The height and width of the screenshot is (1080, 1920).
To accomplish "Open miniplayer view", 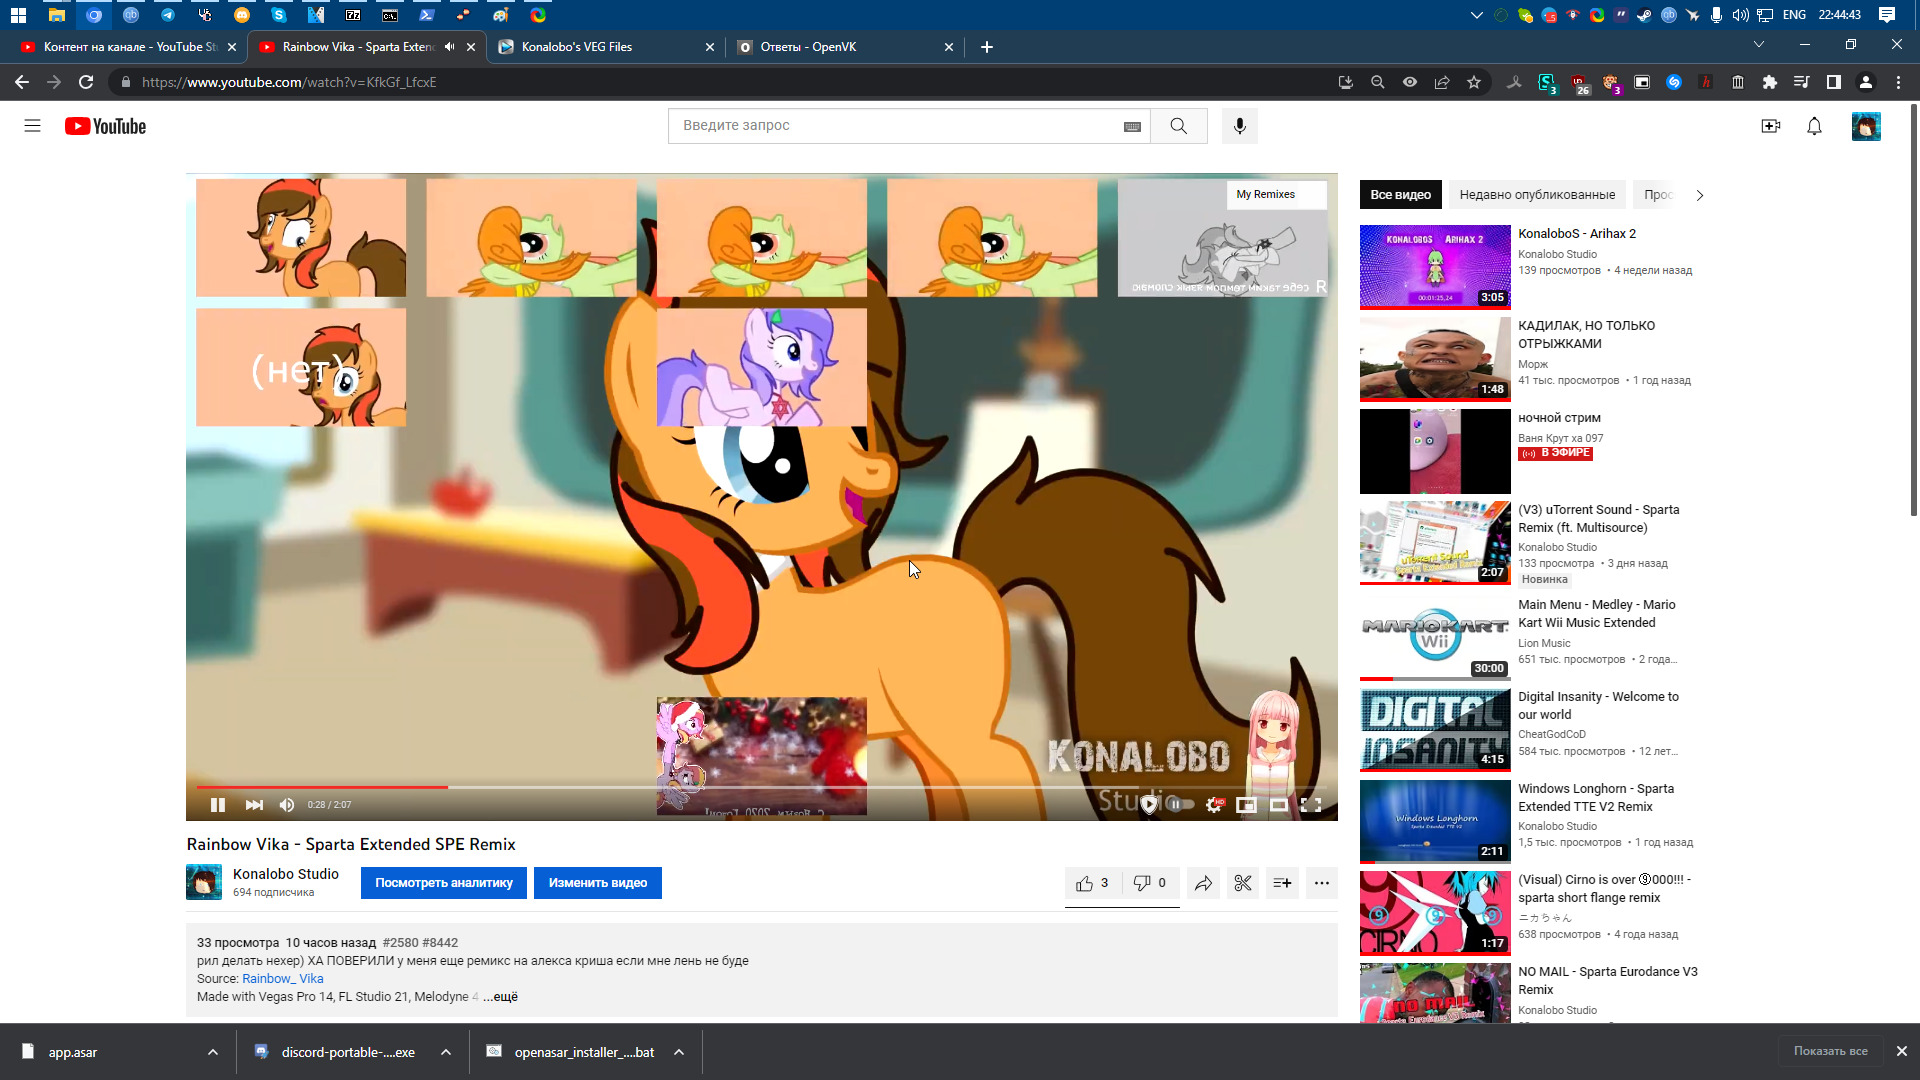I will coord(1246,805).
